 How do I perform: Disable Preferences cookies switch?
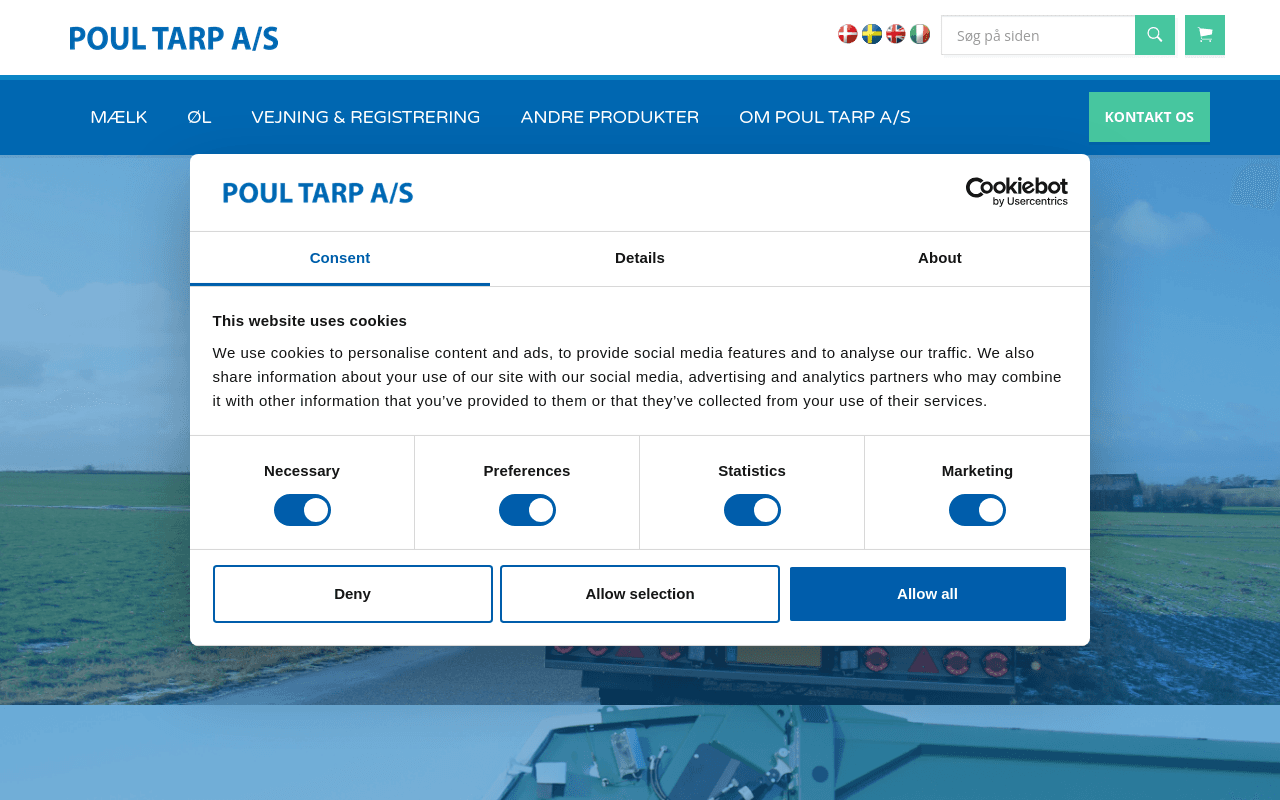point(527,510)
